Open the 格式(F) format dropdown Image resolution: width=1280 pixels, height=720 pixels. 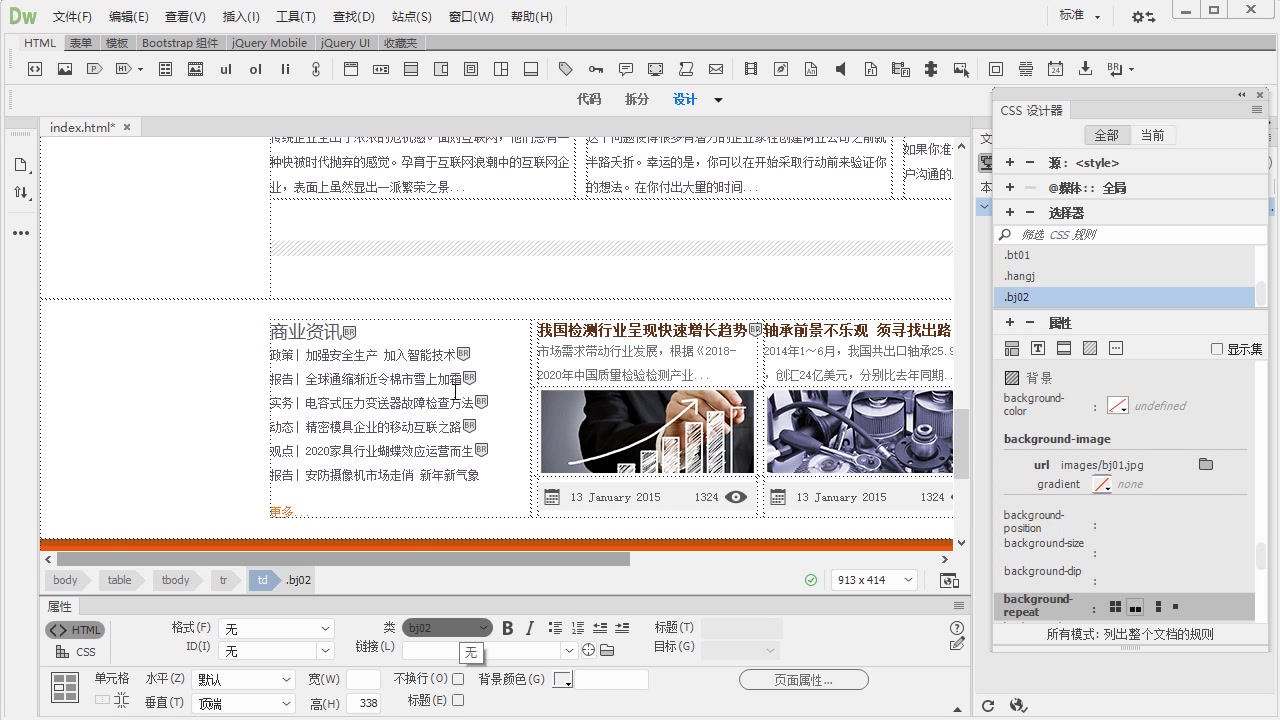coord(276,629)
